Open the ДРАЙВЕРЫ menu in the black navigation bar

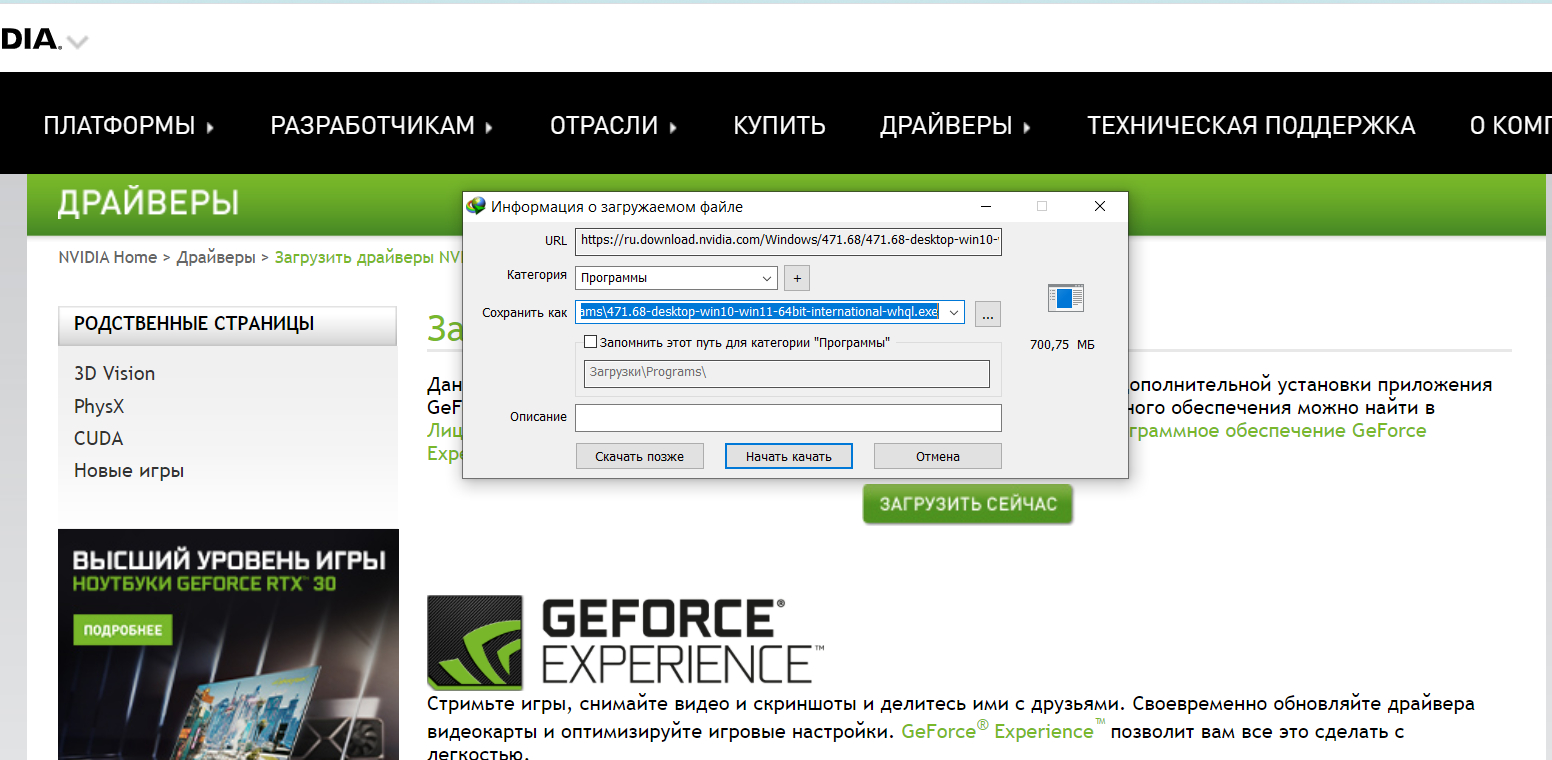coord(956,125)
